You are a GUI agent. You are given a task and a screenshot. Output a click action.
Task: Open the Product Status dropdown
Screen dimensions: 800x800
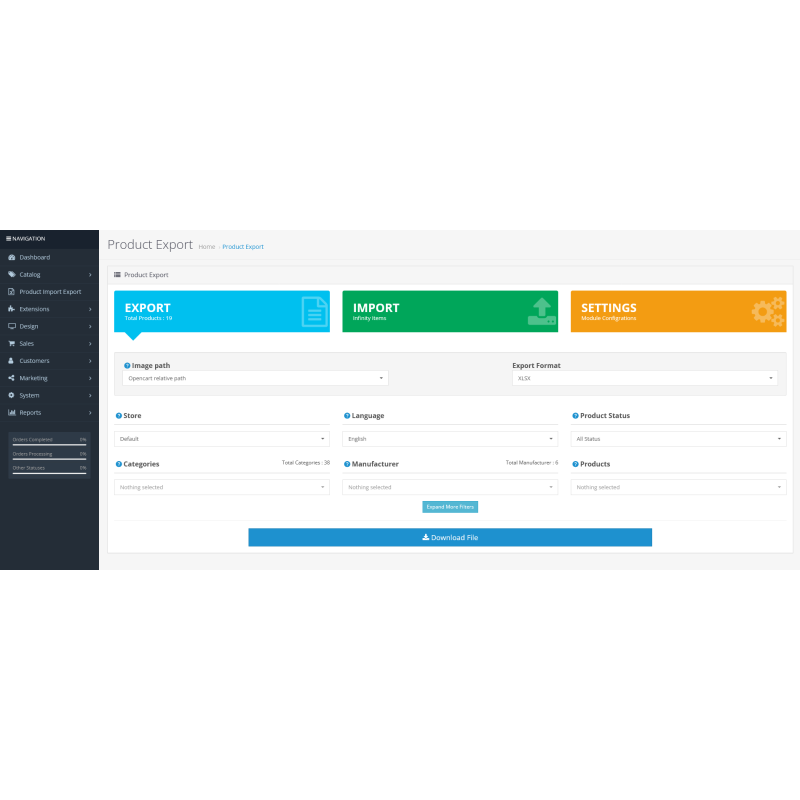point(678,438)
